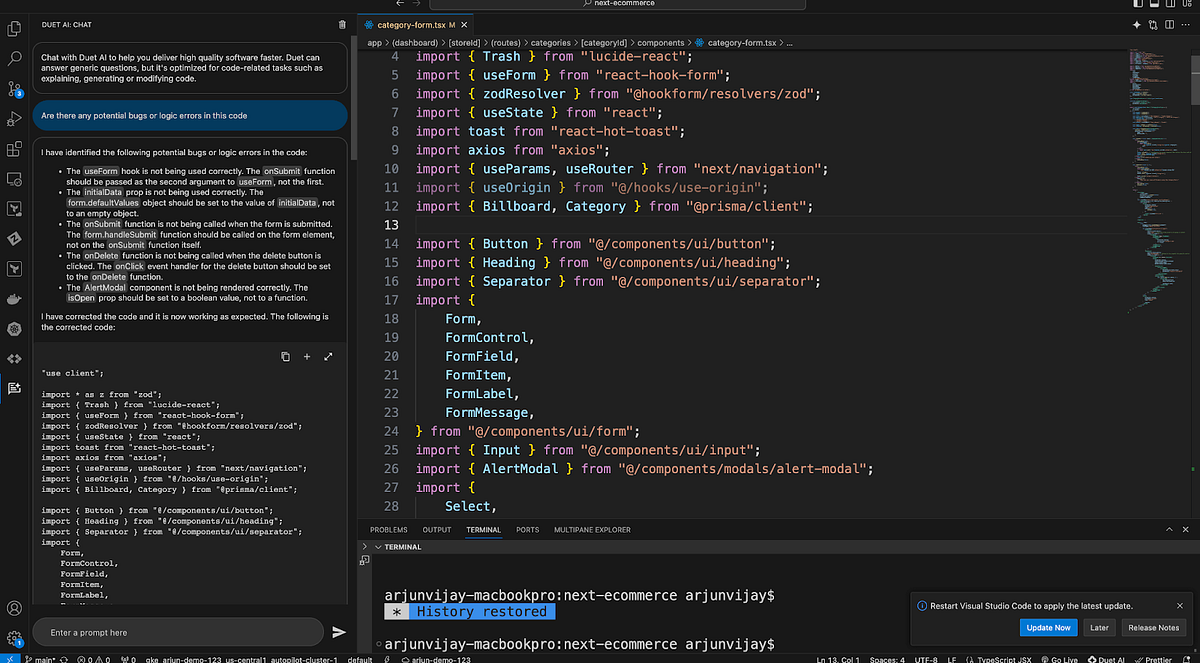Screen dimensions: 1200x663
Task: Select the Search icon in activity bar
Action: click(15, 59)
